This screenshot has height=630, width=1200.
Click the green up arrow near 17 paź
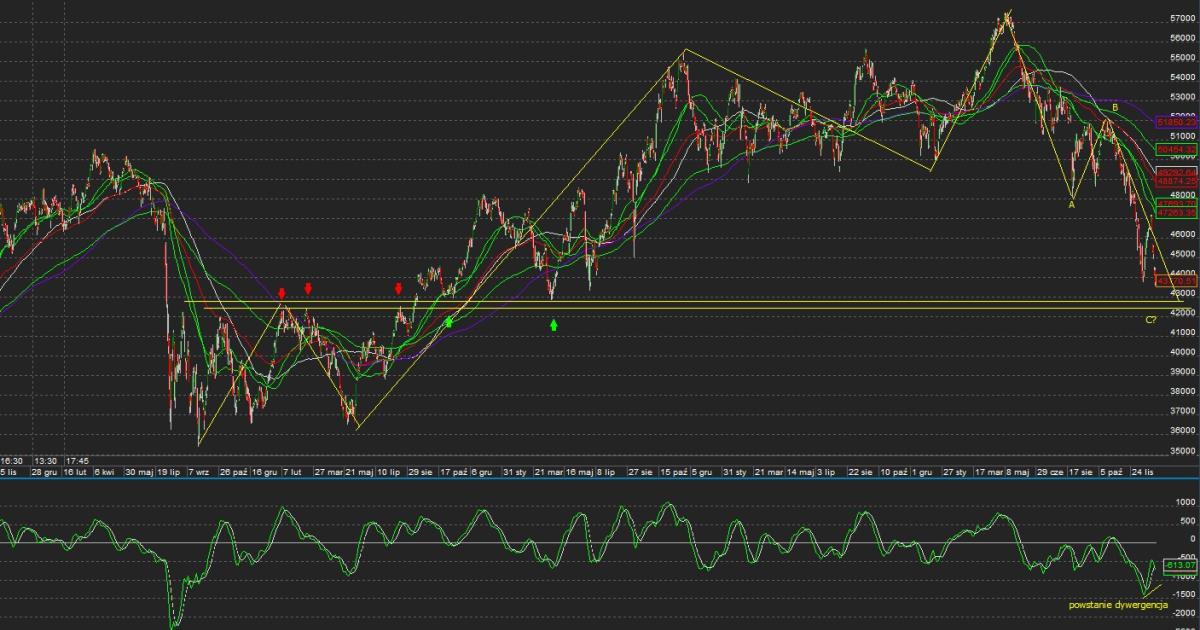click(449, 321)
